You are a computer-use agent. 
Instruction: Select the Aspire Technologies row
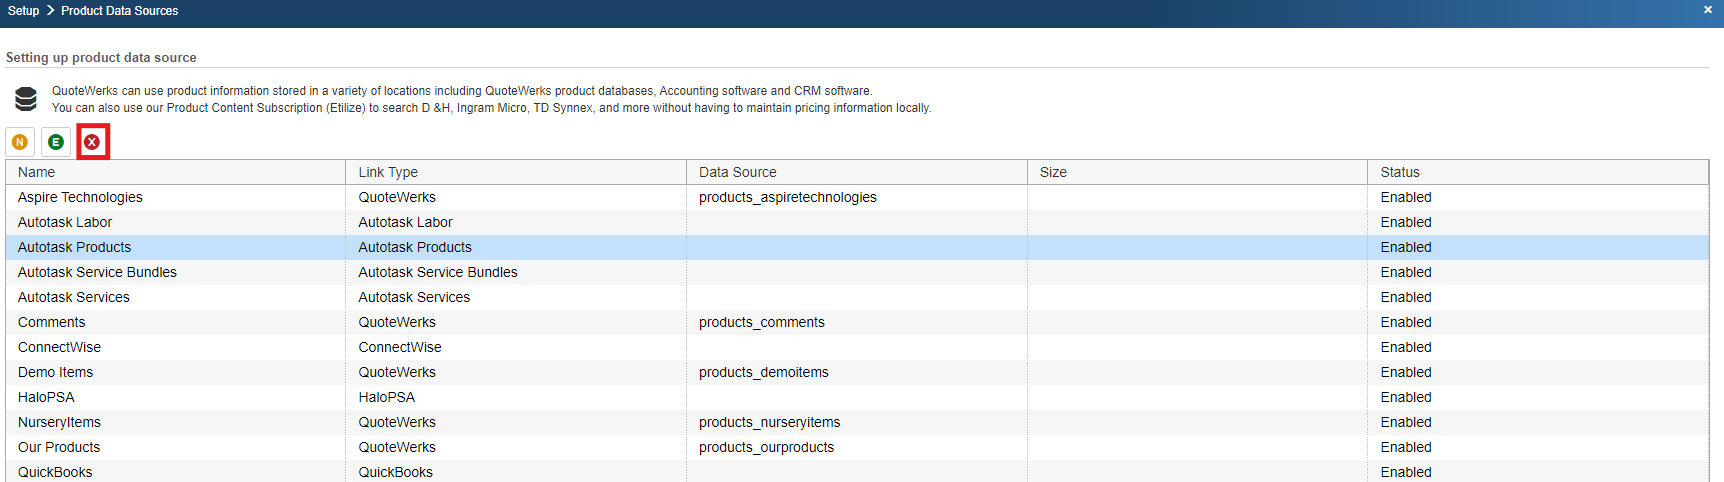click(80, 197)
